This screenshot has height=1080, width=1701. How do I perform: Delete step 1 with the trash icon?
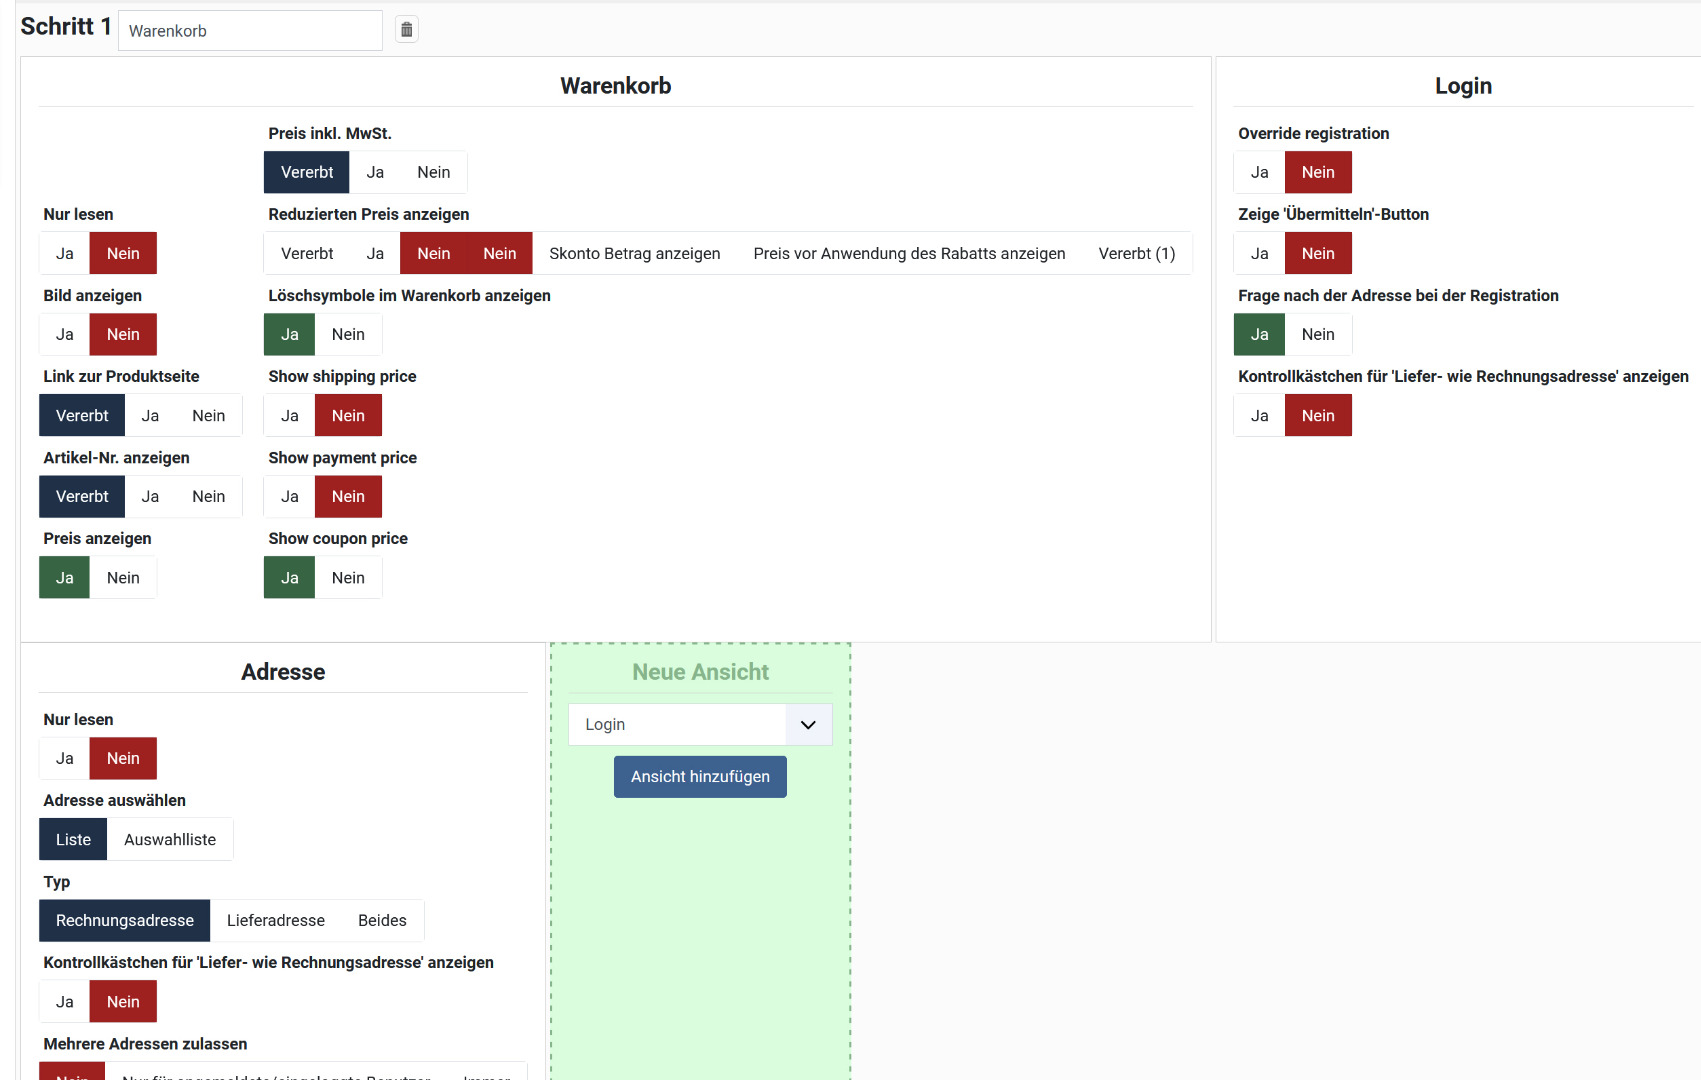click(x=406, y=30)
